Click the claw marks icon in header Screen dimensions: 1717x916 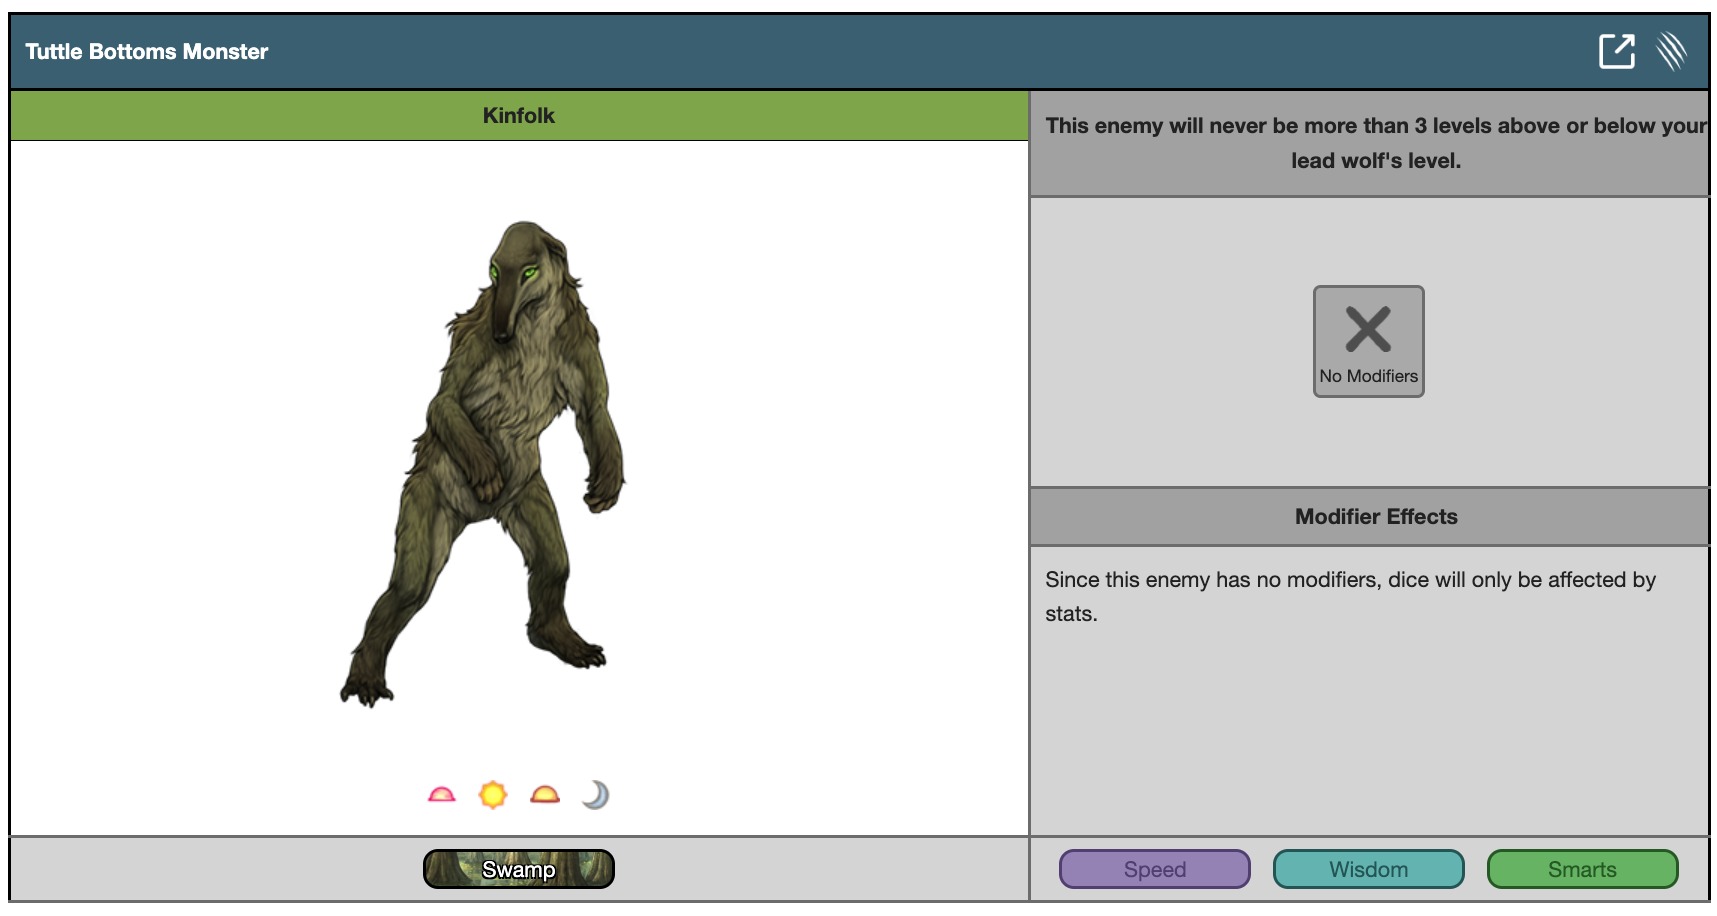click(1671, 51)
